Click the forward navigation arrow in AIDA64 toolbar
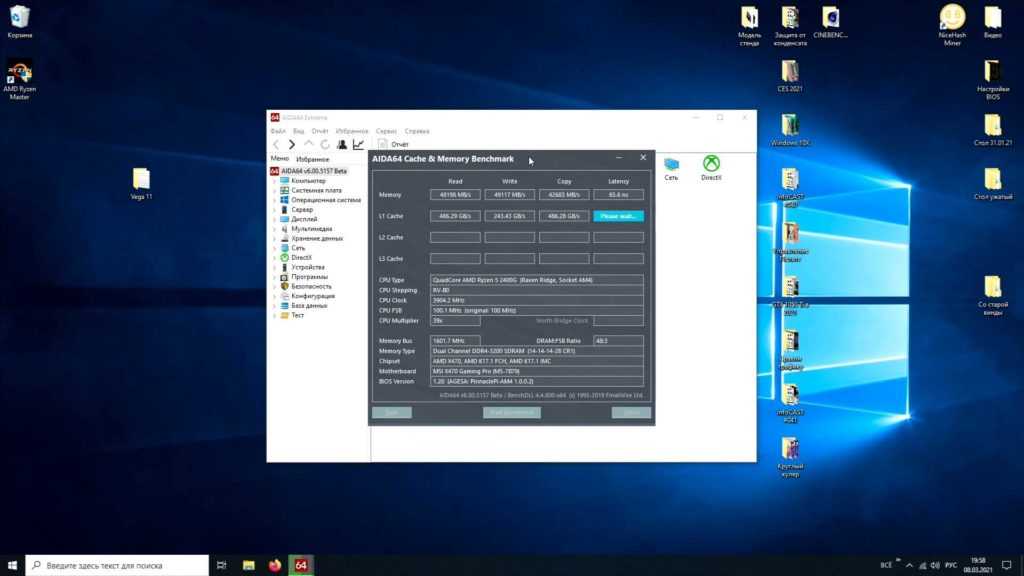 (x=292, y=145)
